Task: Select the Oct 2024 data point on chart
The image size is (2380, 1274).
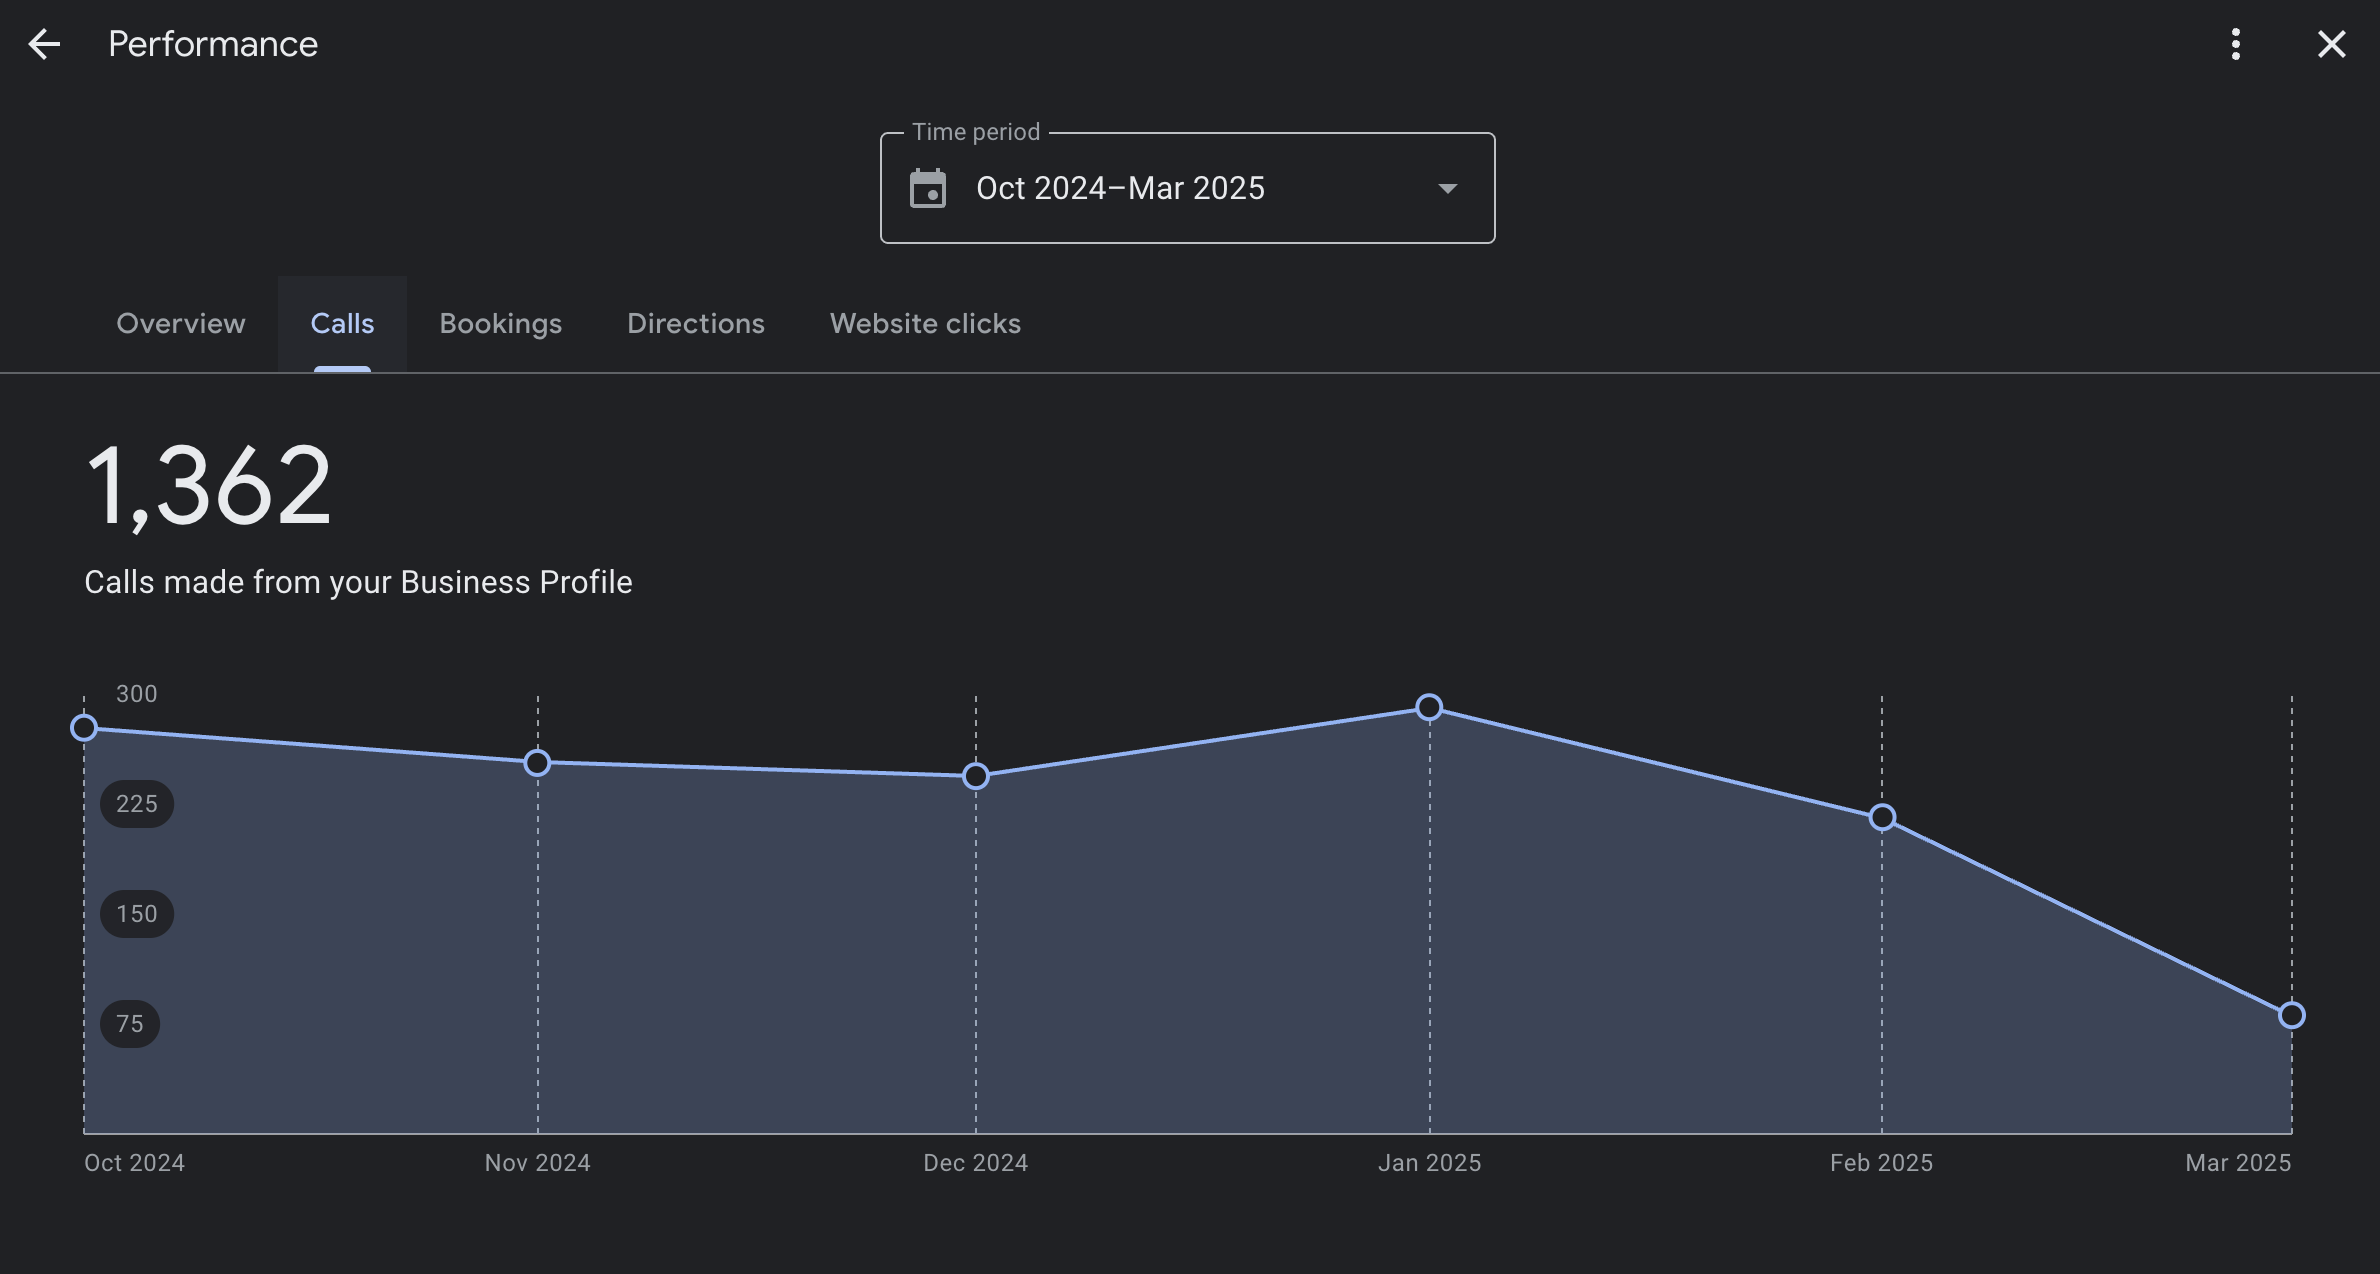Action: click(84, 728)
